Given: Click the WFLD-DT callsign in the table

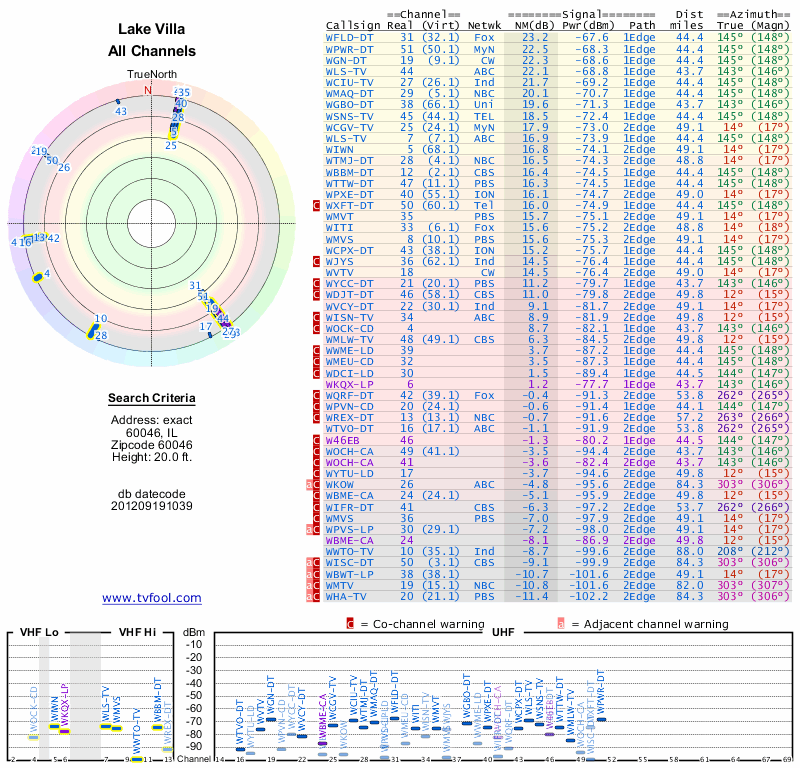Looking at the screenshot, I should tap(350, 37).
